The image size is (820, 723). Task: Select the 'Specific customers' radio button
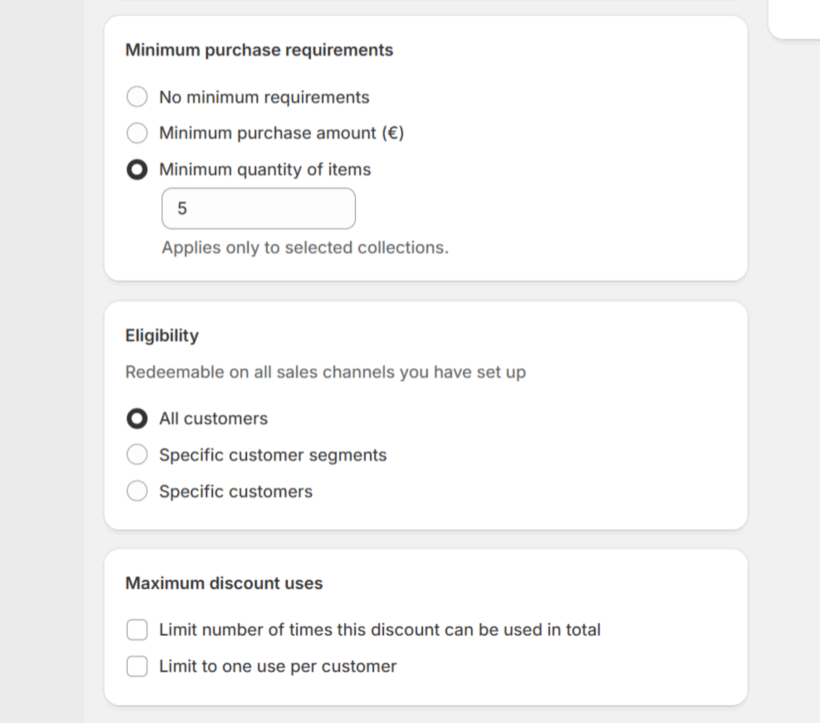(137, 491)
